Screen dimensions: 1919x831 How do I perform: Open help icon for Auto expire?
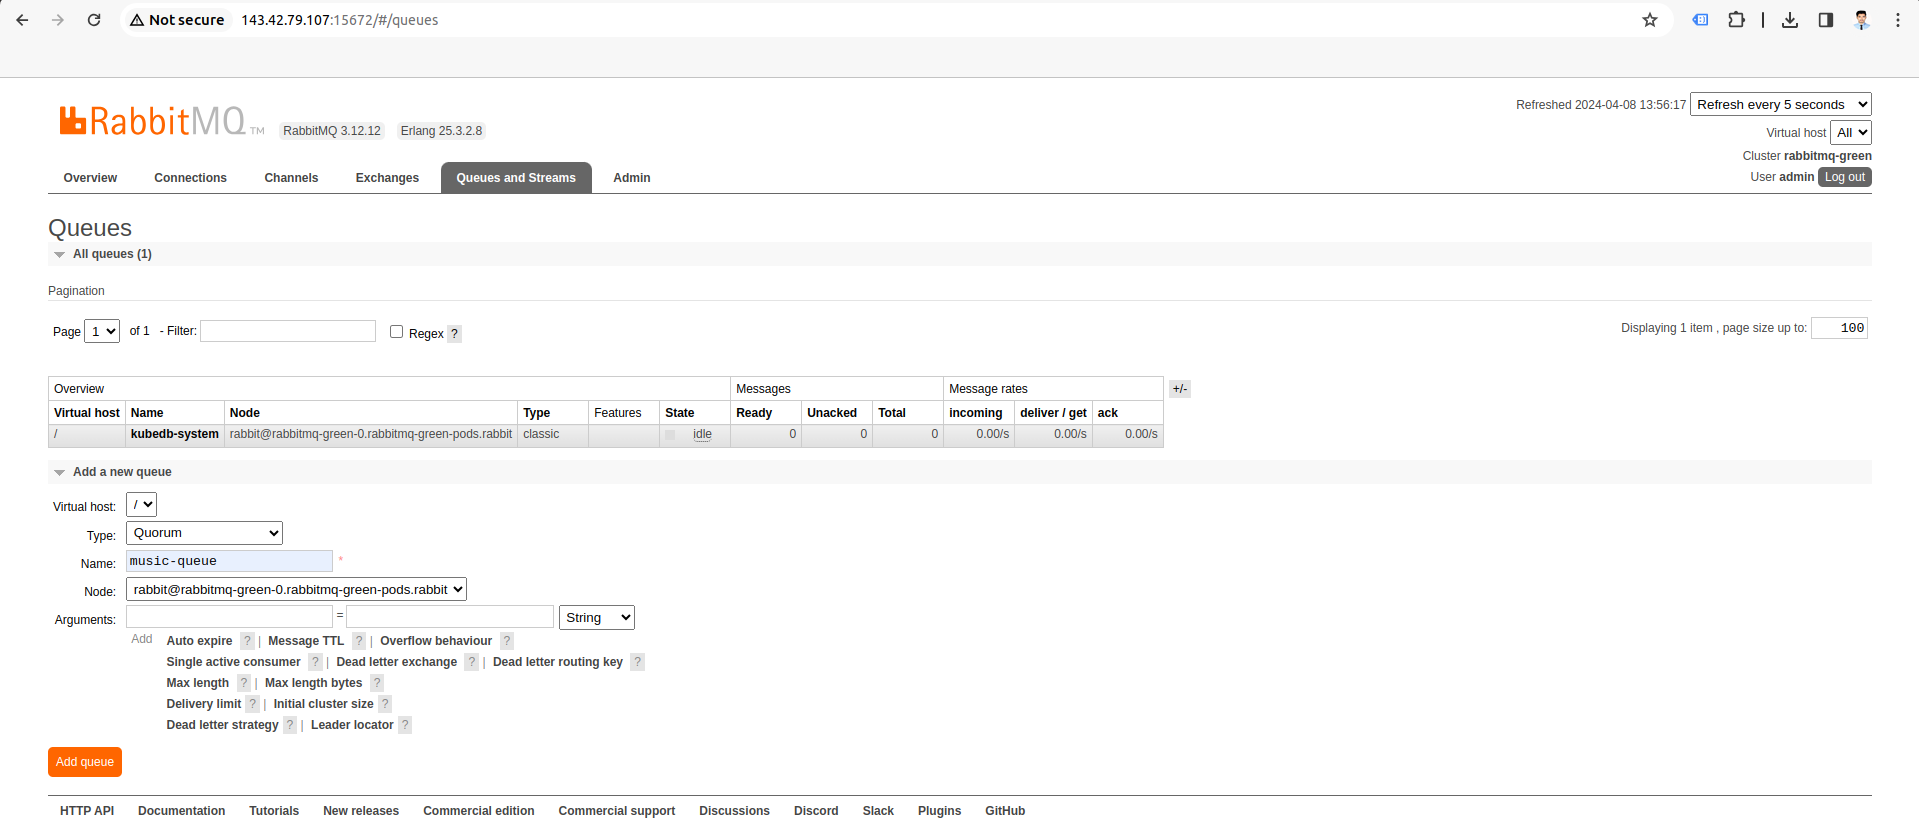(247, 641)
